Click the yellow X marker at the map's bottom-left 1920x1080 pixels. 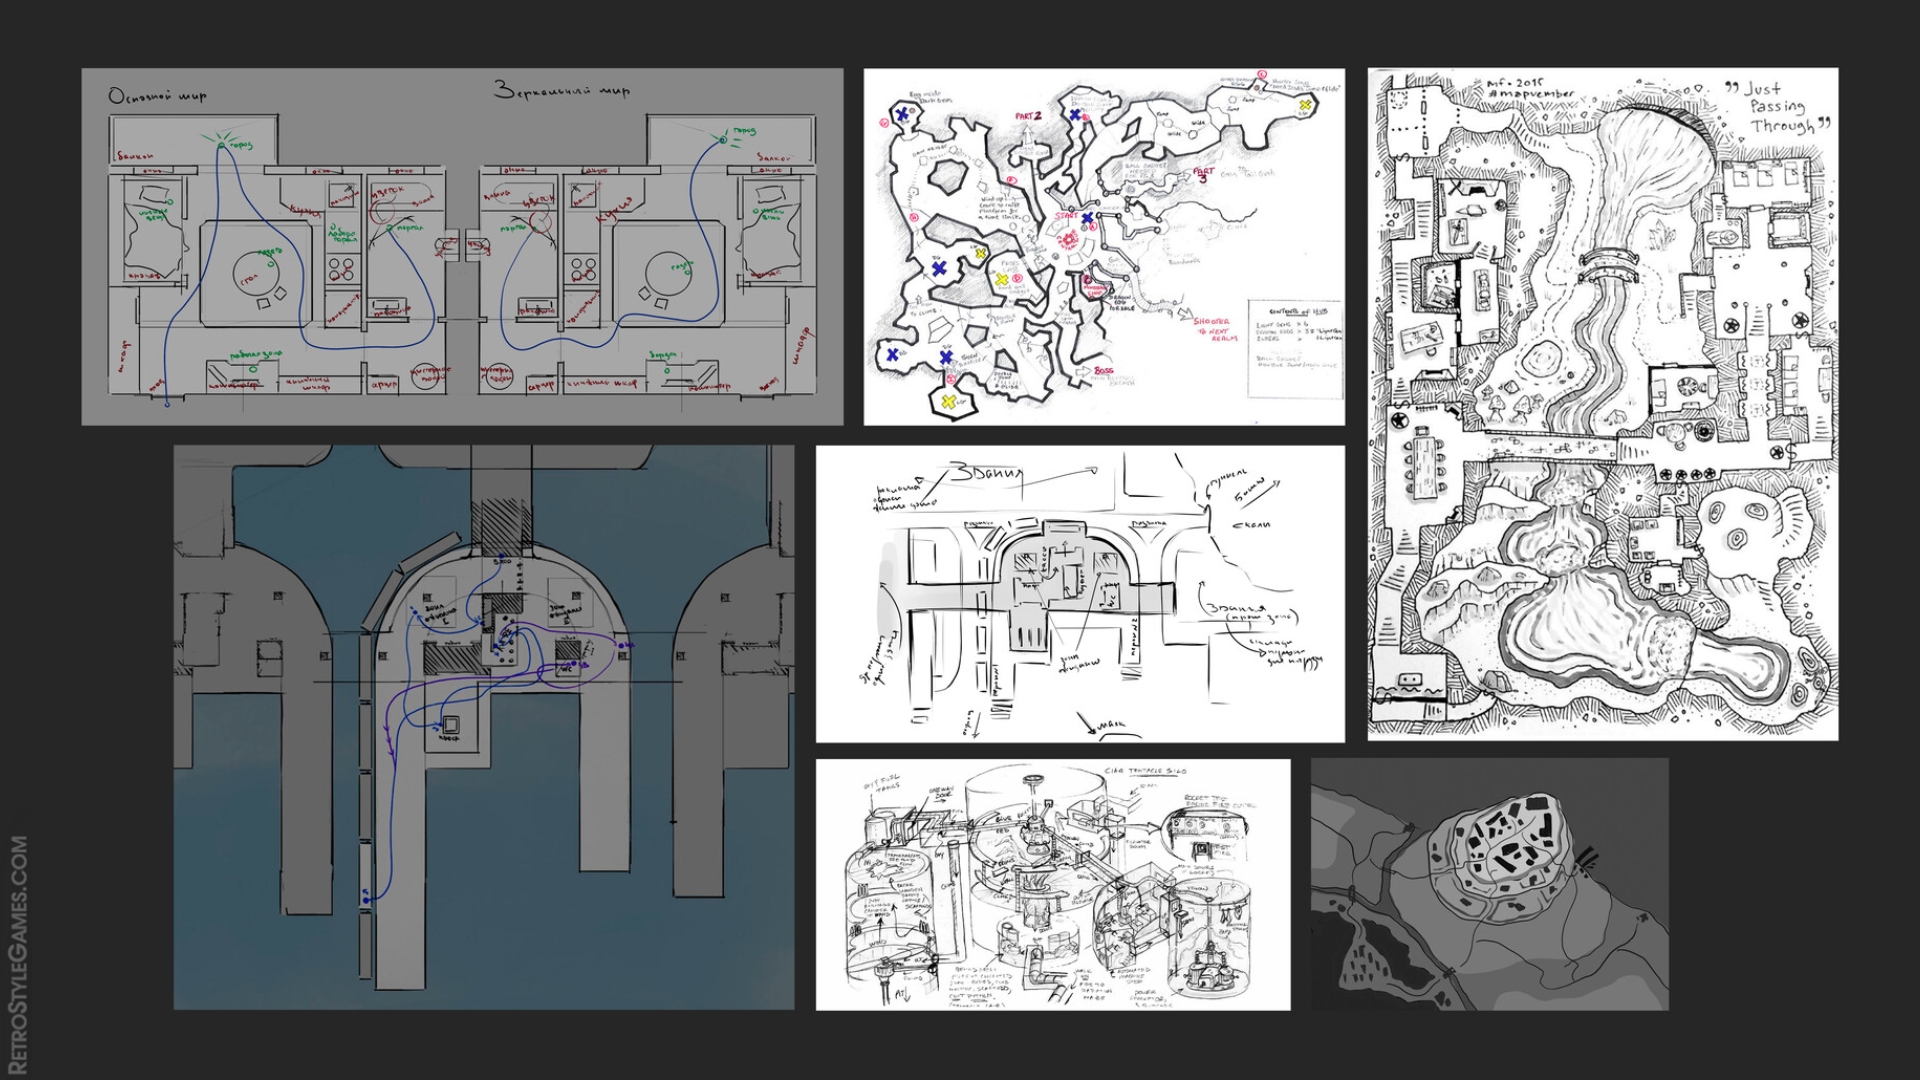(947, 401)
